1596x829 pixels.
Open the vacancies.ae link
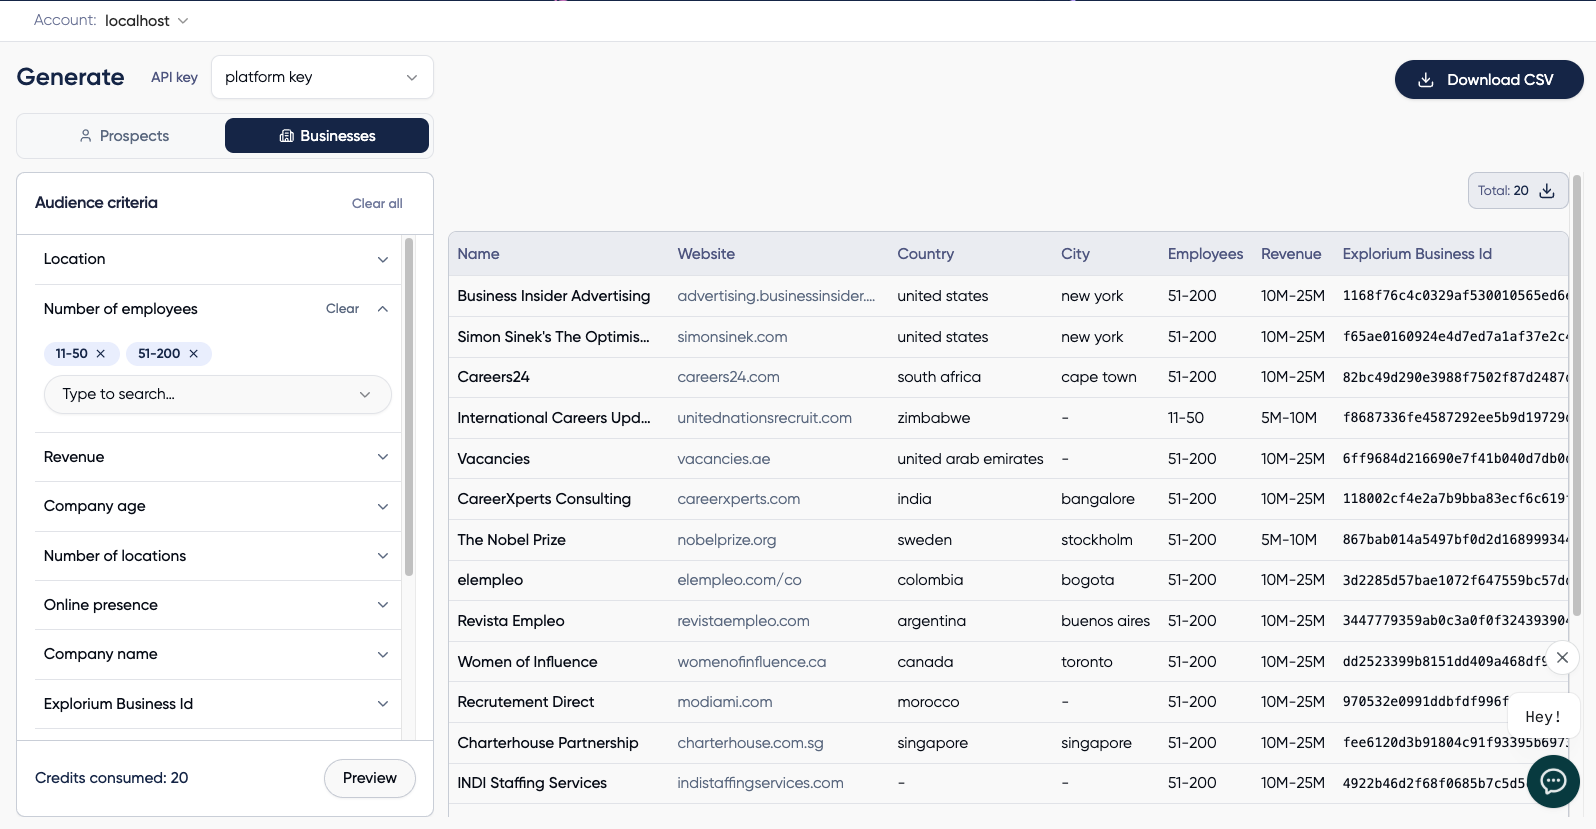pyautogui.click(x=724, y=459)
